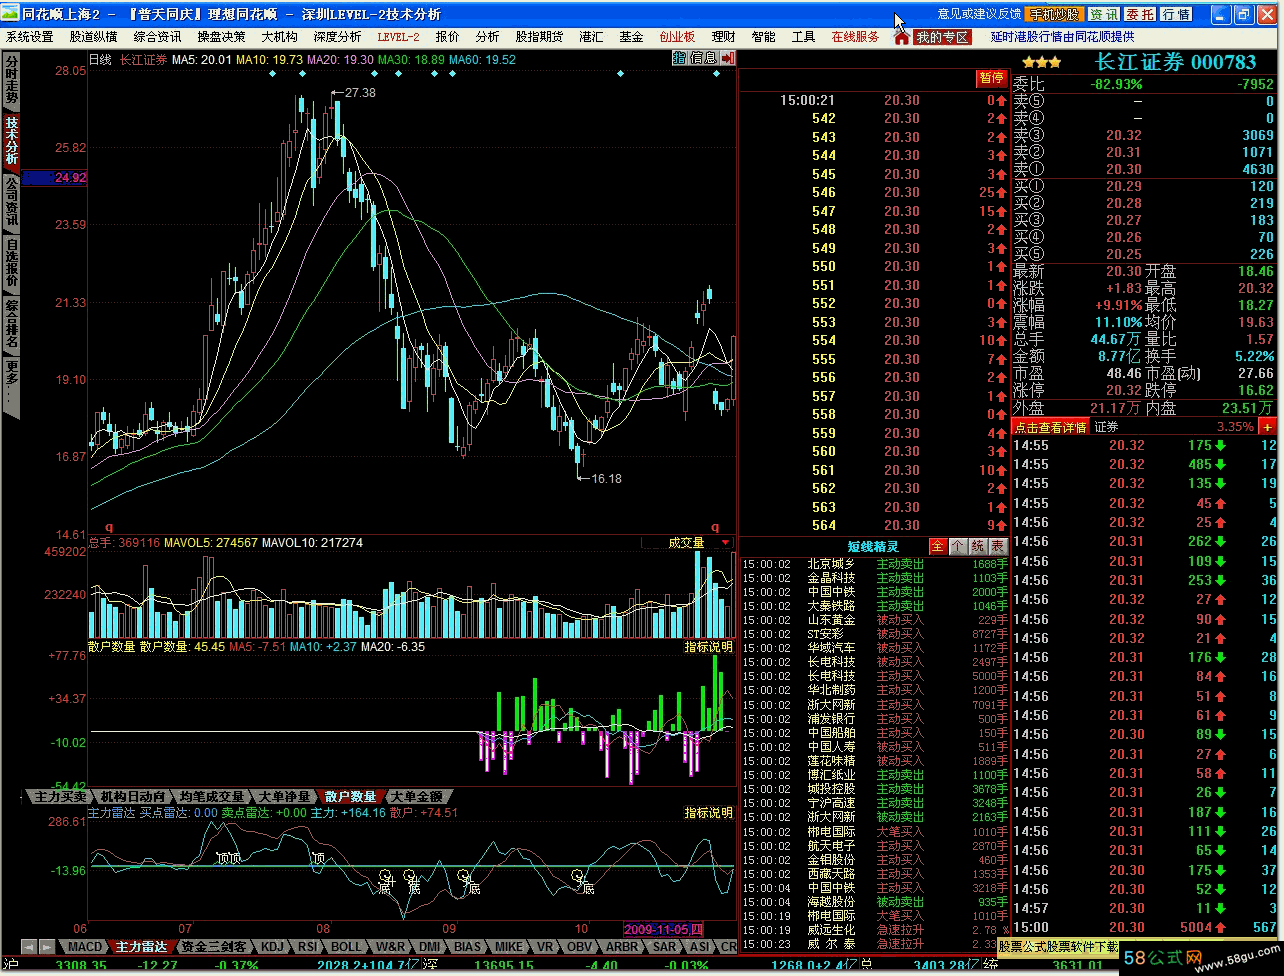Click the 统 filter button in 短线精灵
This screenshot has height=976, width=1284.
tap(977, 546)
